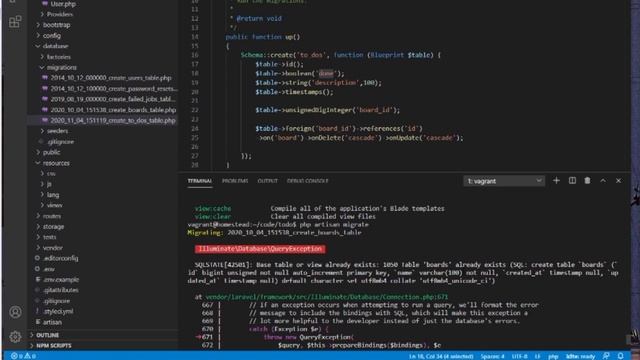Switch to the DEBUG CONSOLE tab

point(307,181)
